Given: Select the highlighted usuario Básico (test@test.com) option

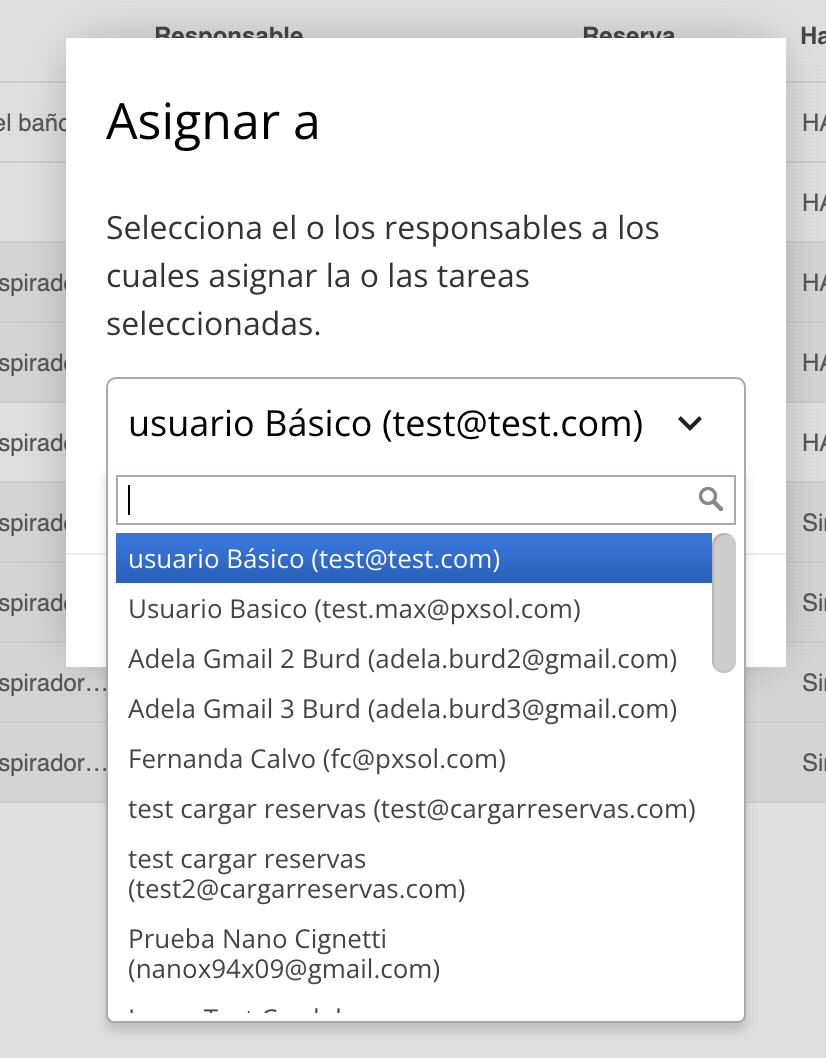Looking at the screenshot, I should point(314,559).
